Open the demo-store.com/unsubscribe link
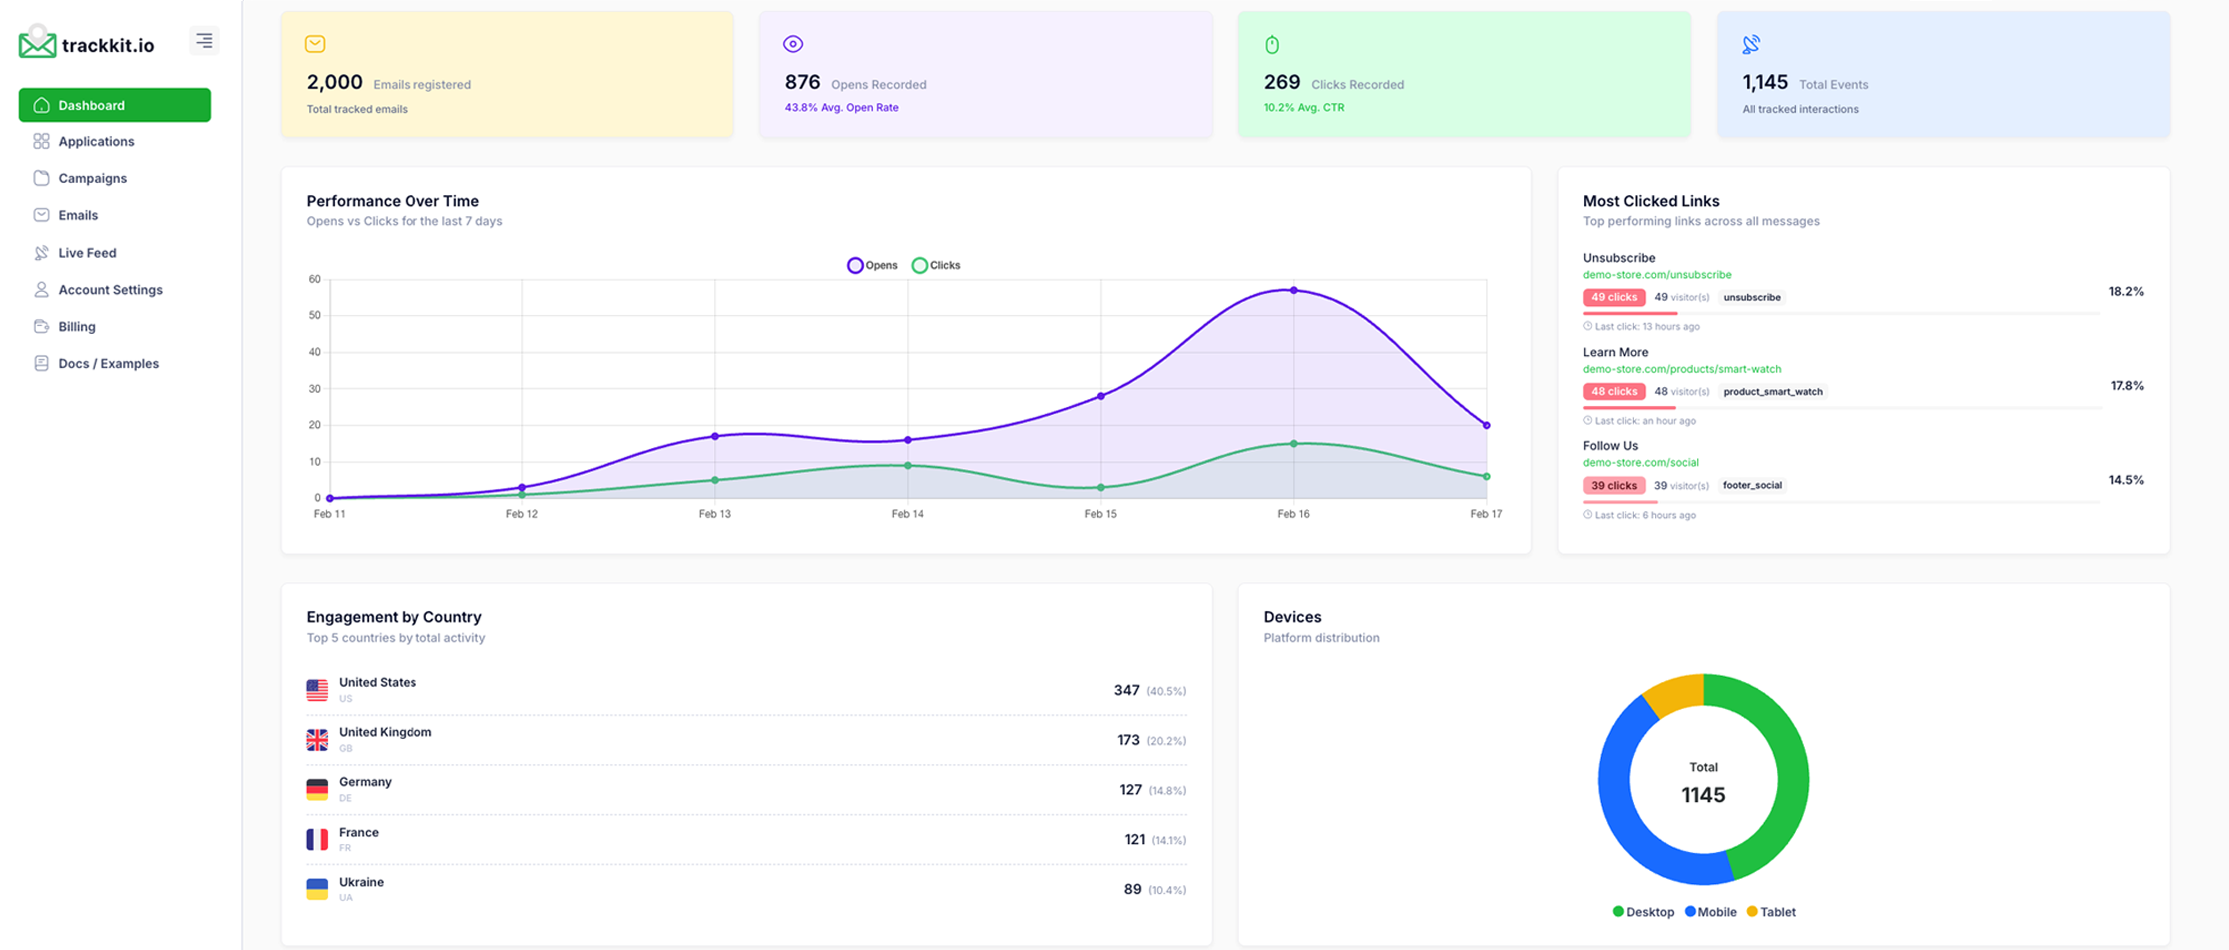 tap(1656, 274)
